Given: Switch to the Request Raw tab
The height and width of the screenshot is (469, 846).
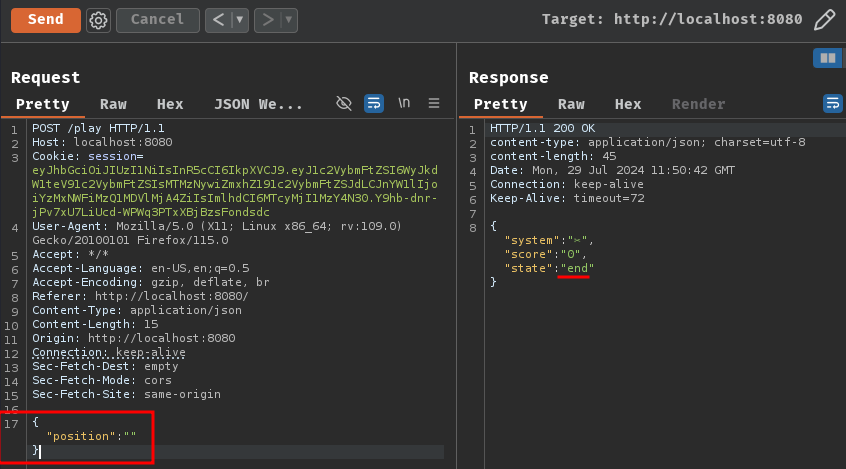Looking at the screenshot, I should (113, 104).
